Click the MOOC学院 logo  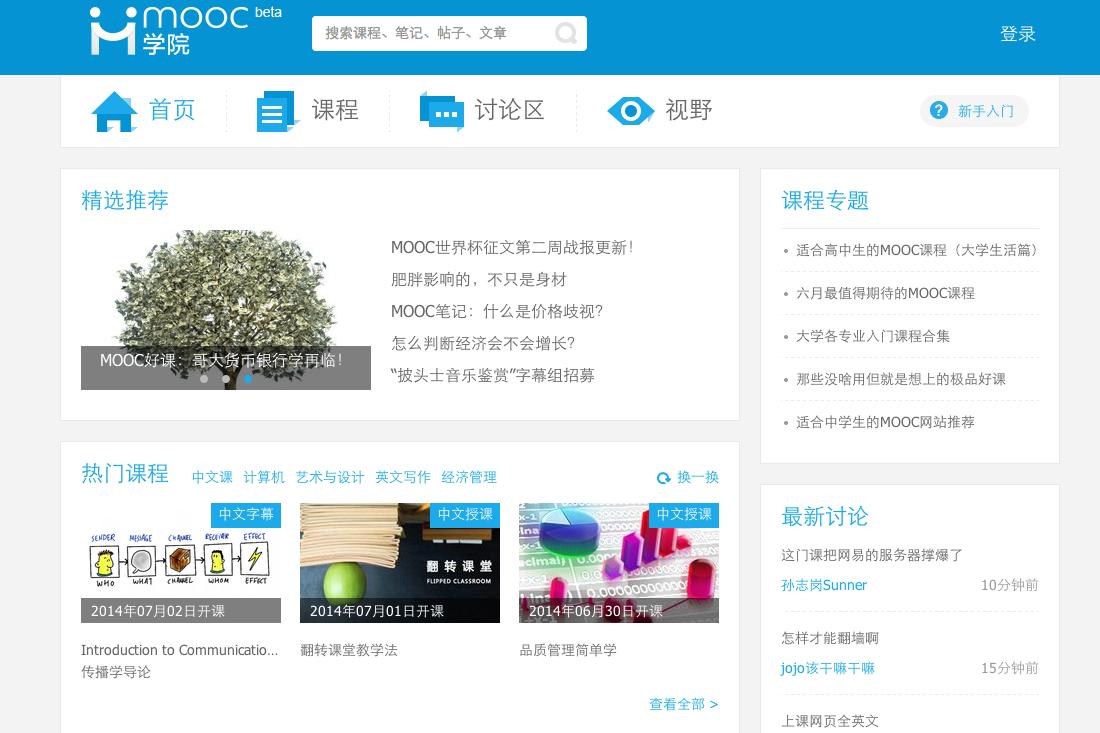click(x=185, y=31)
